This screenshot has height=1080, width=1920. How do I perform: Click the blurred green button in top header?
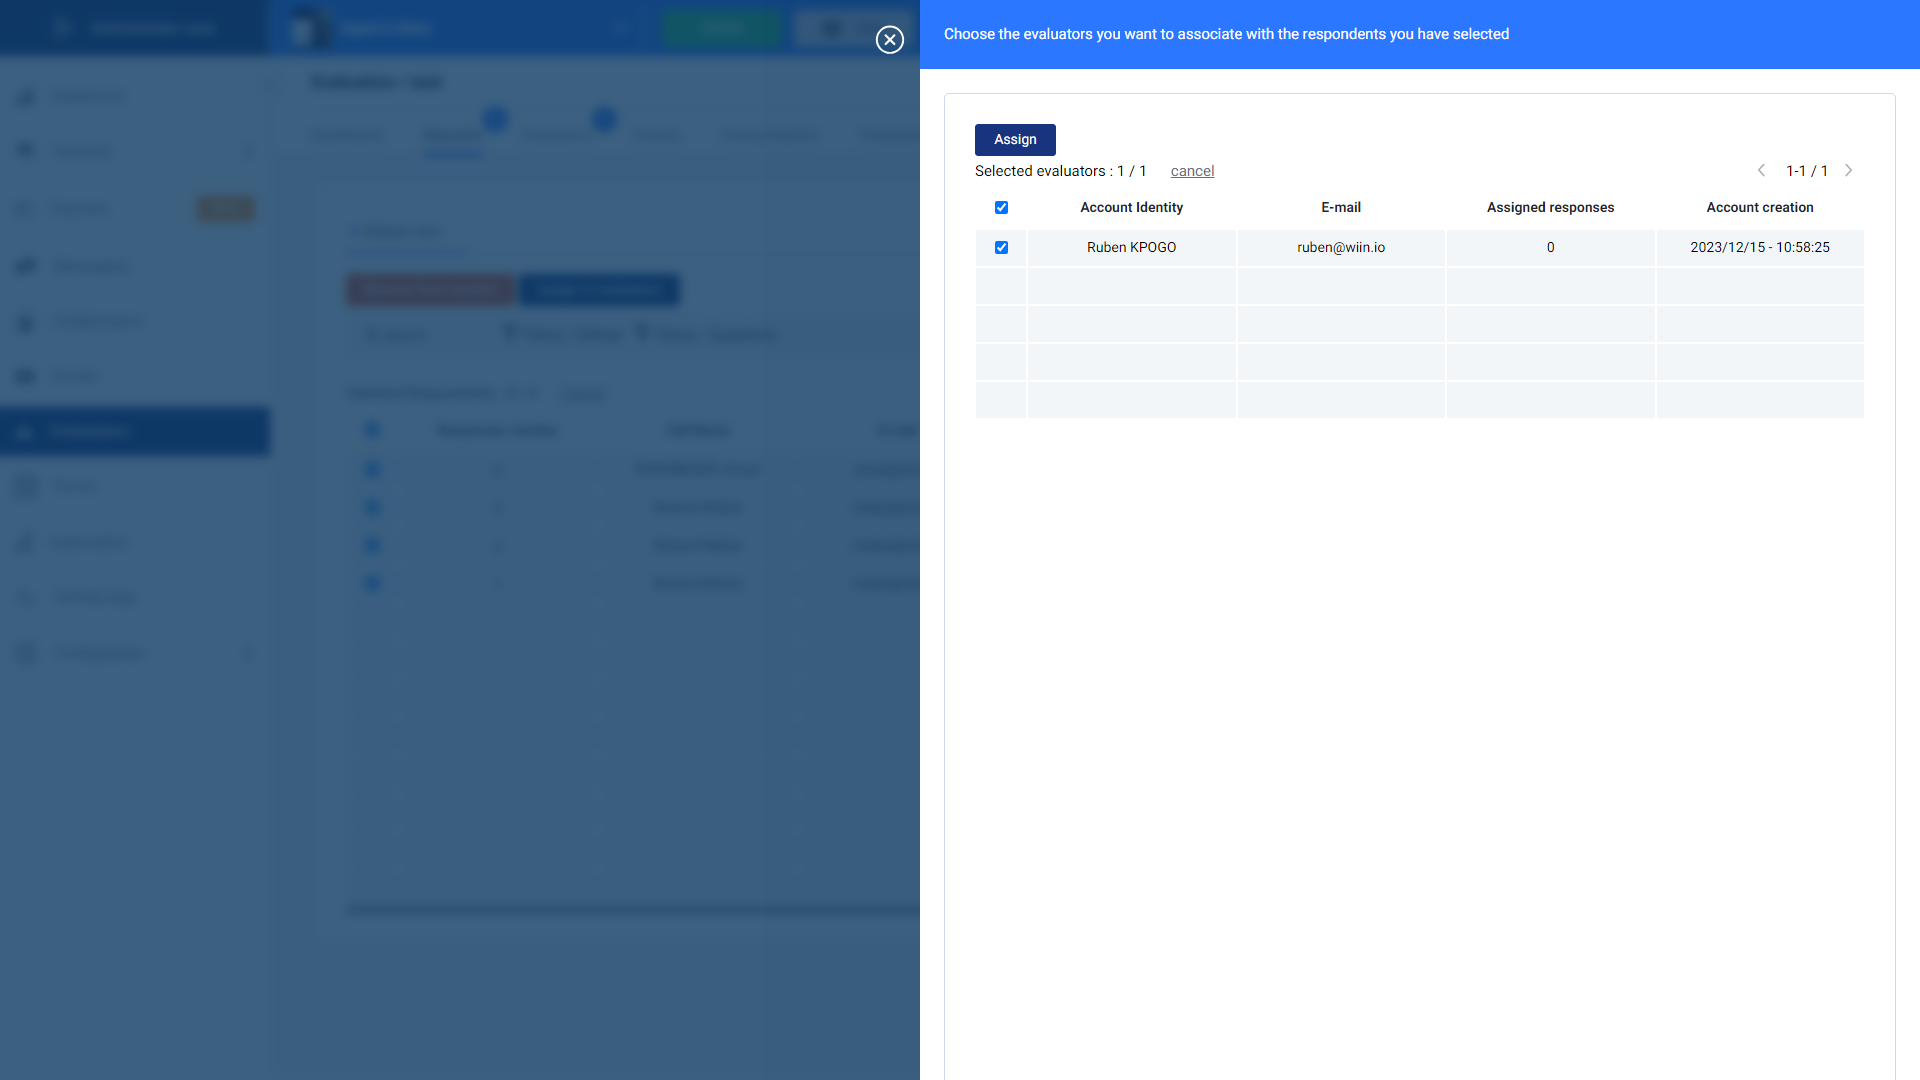722,28
